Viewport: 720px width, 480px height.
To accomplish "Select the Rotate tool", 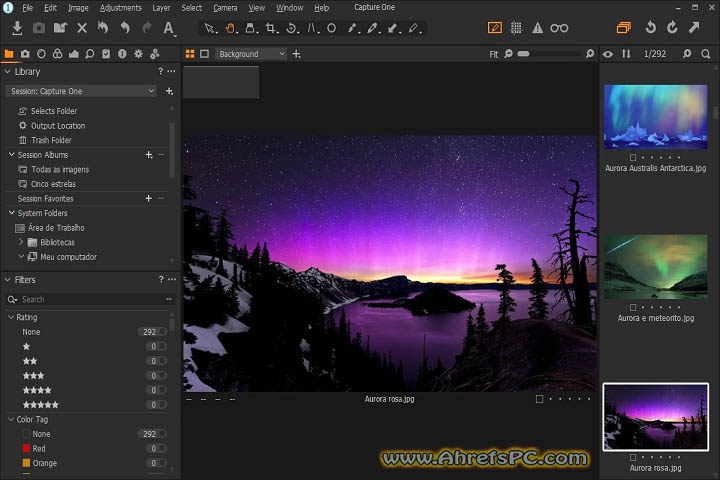I will [x=291, y=28].
